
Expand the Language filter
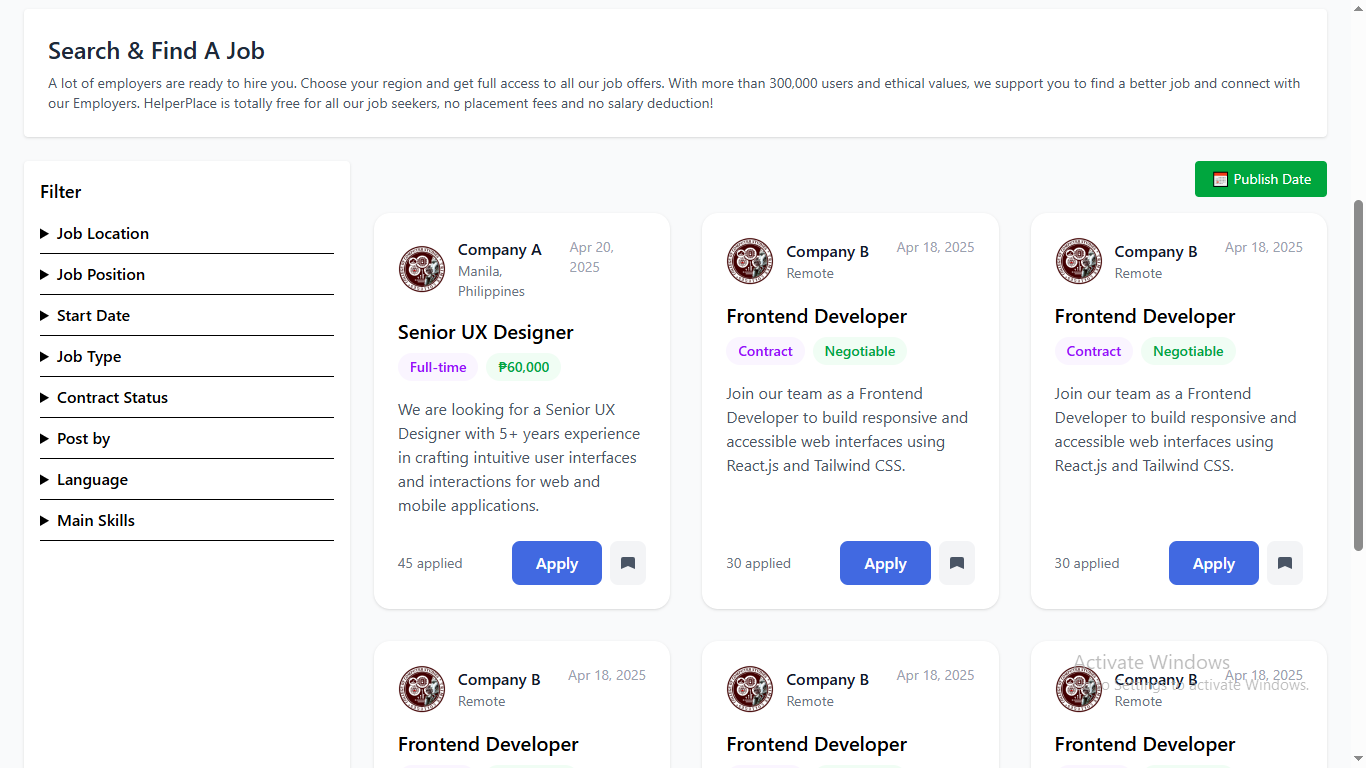pyautogui.click(x=92, y=480)
